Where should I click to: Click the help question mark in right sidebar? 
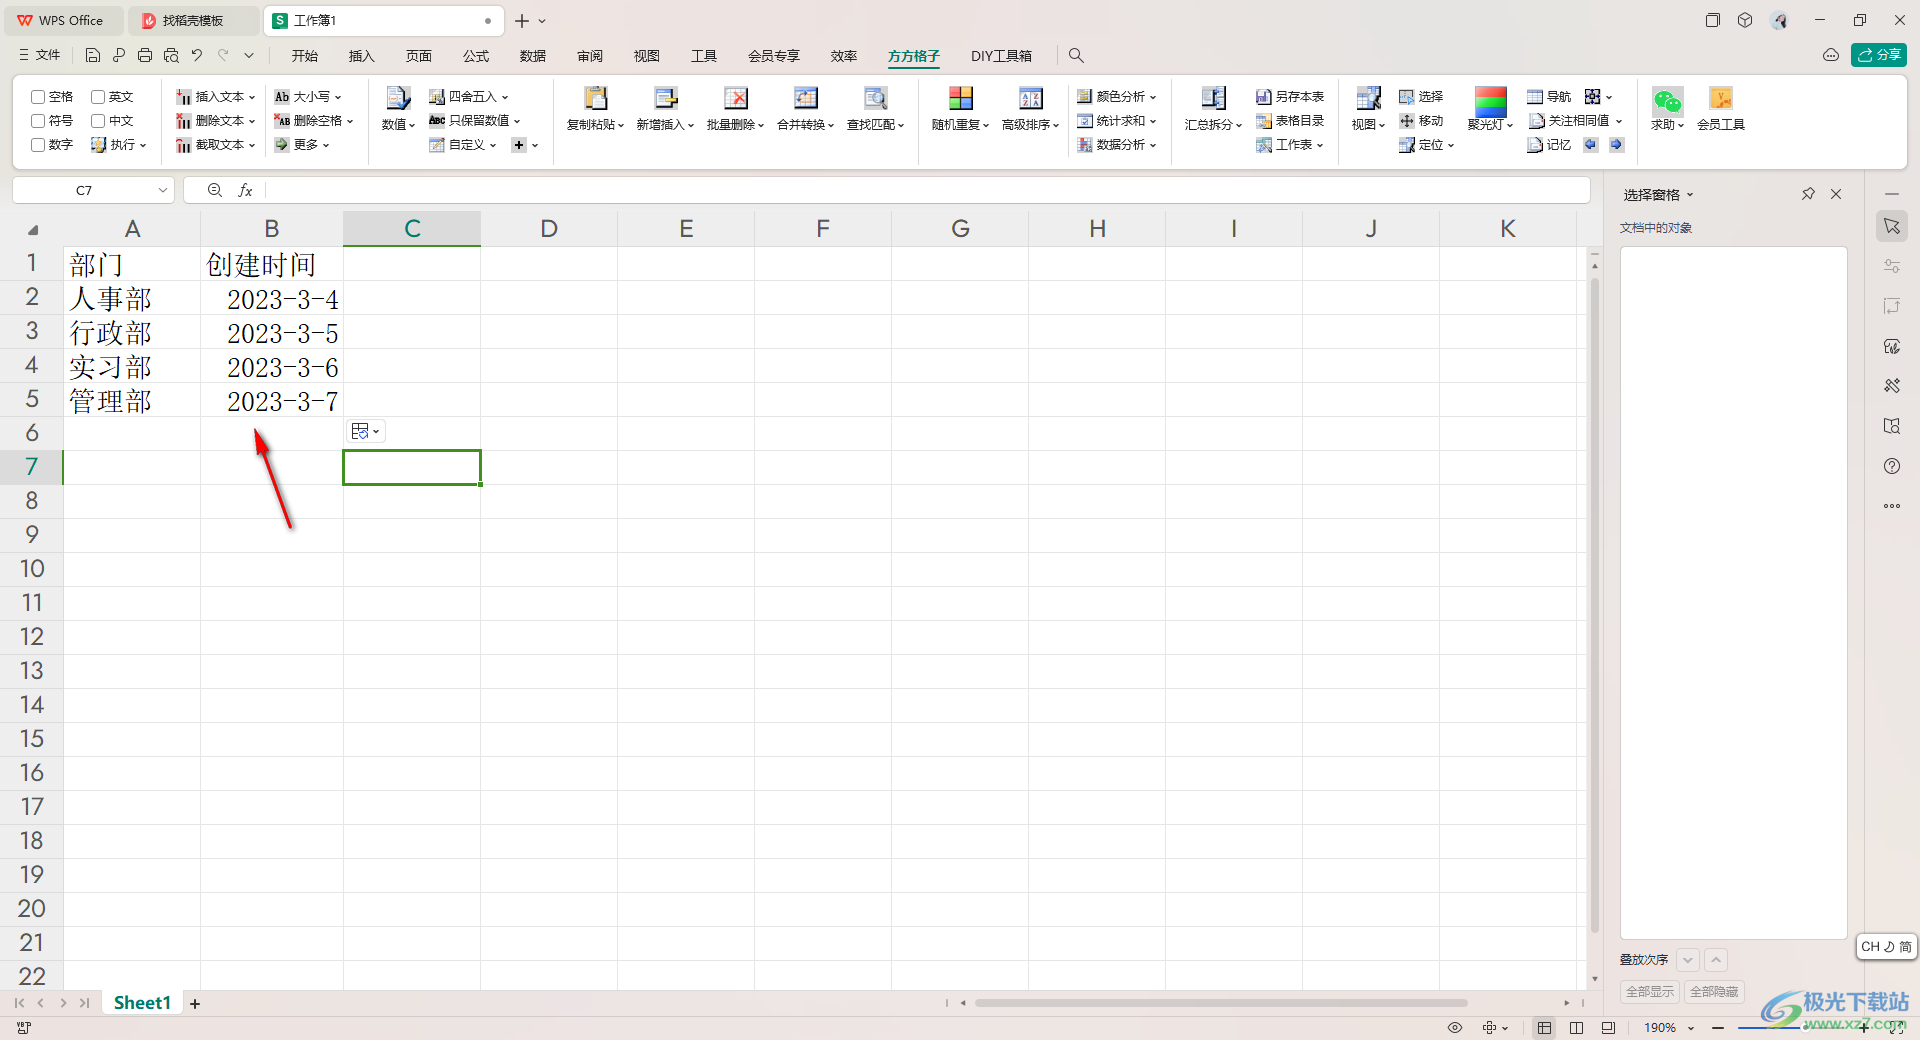coord(1892,466)
